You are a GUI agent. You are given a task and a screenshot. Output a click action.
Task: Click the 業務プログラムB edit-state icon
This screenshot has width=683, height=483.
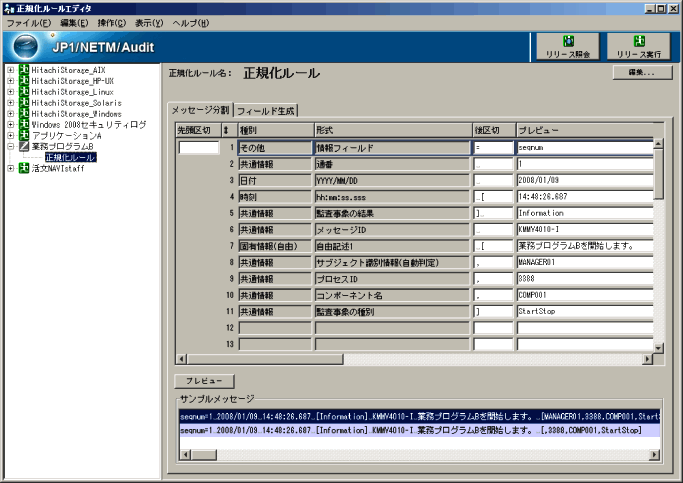tap(23, 147)
